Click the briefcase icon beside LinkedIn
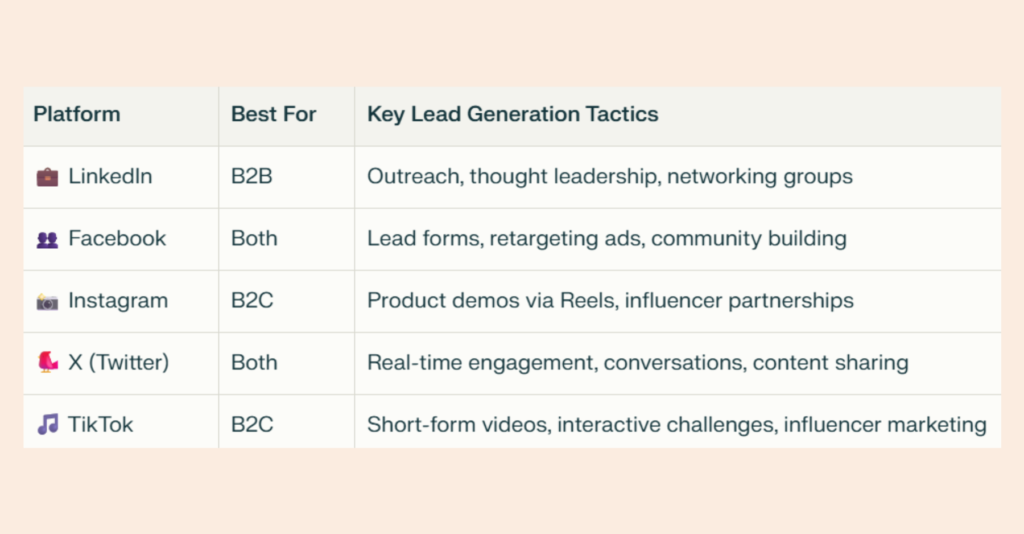 click(47, 177)
